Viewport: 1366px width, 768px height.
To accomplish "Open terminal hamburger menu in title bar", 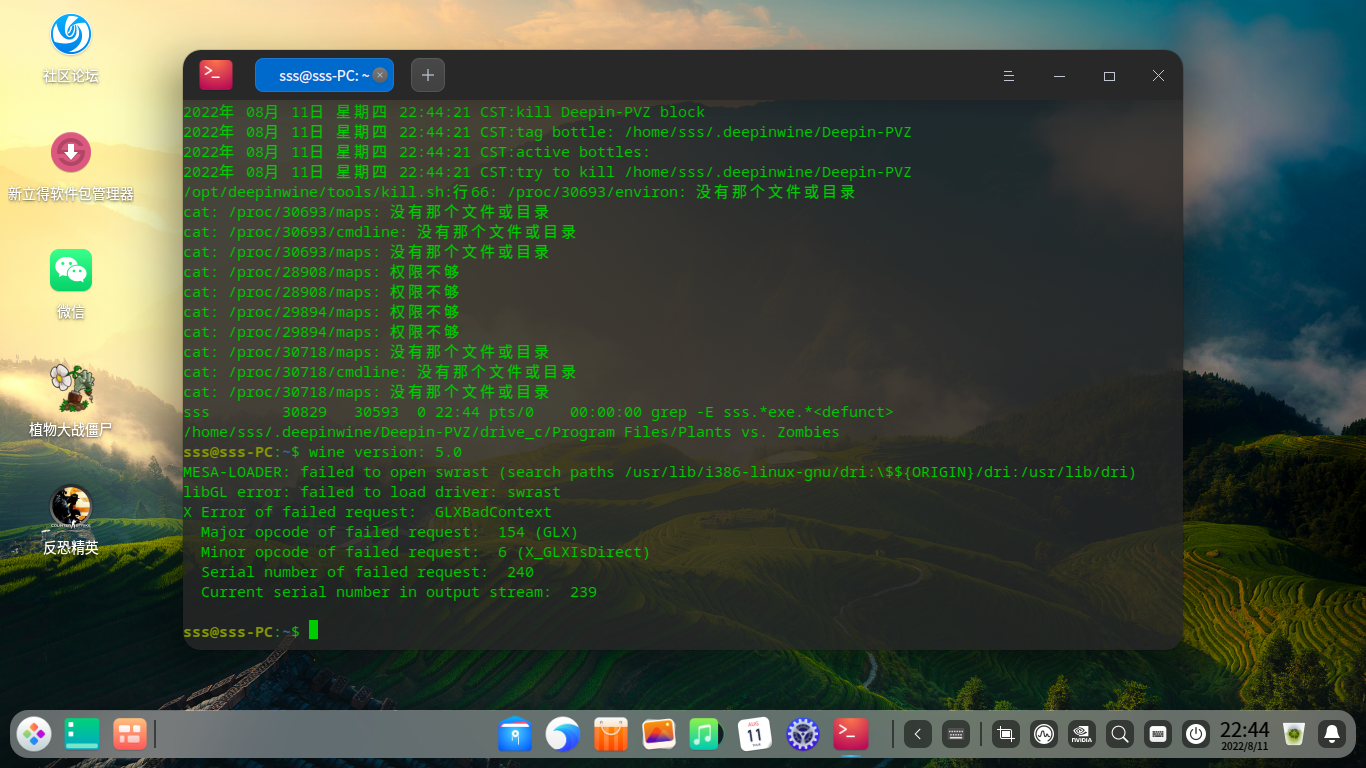I will click(x=1009, y=76).
